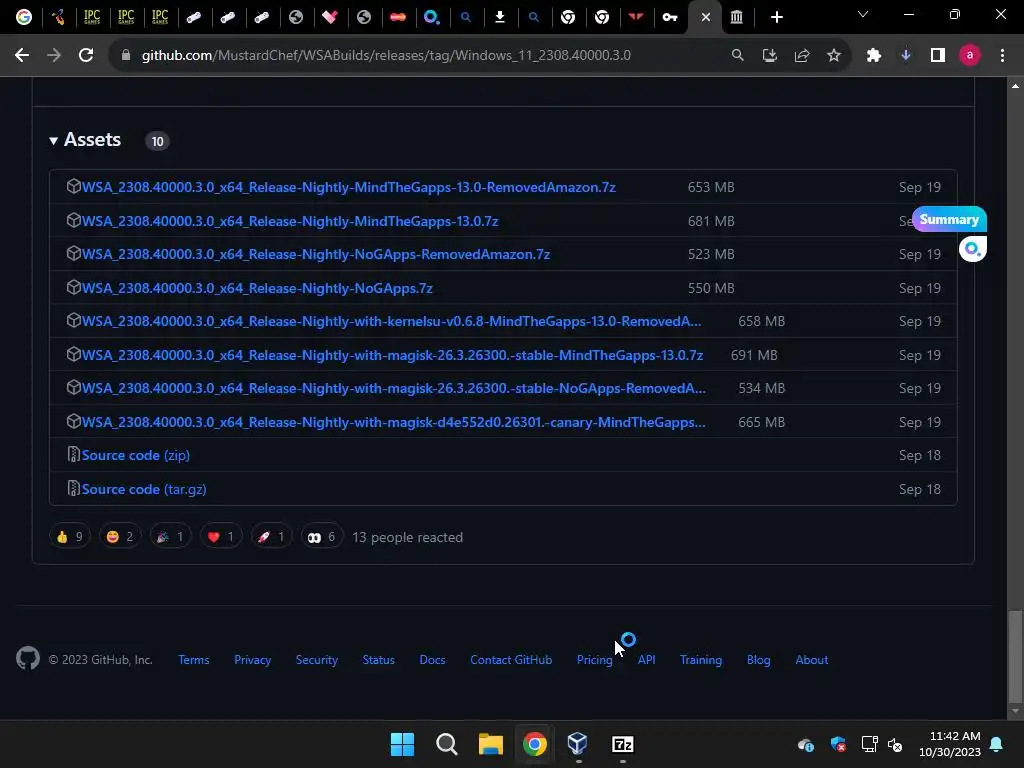Switch to tab with bank building icon
Image resolution: width=1024 pixels, height=768 pixels.
coord(737,17)
